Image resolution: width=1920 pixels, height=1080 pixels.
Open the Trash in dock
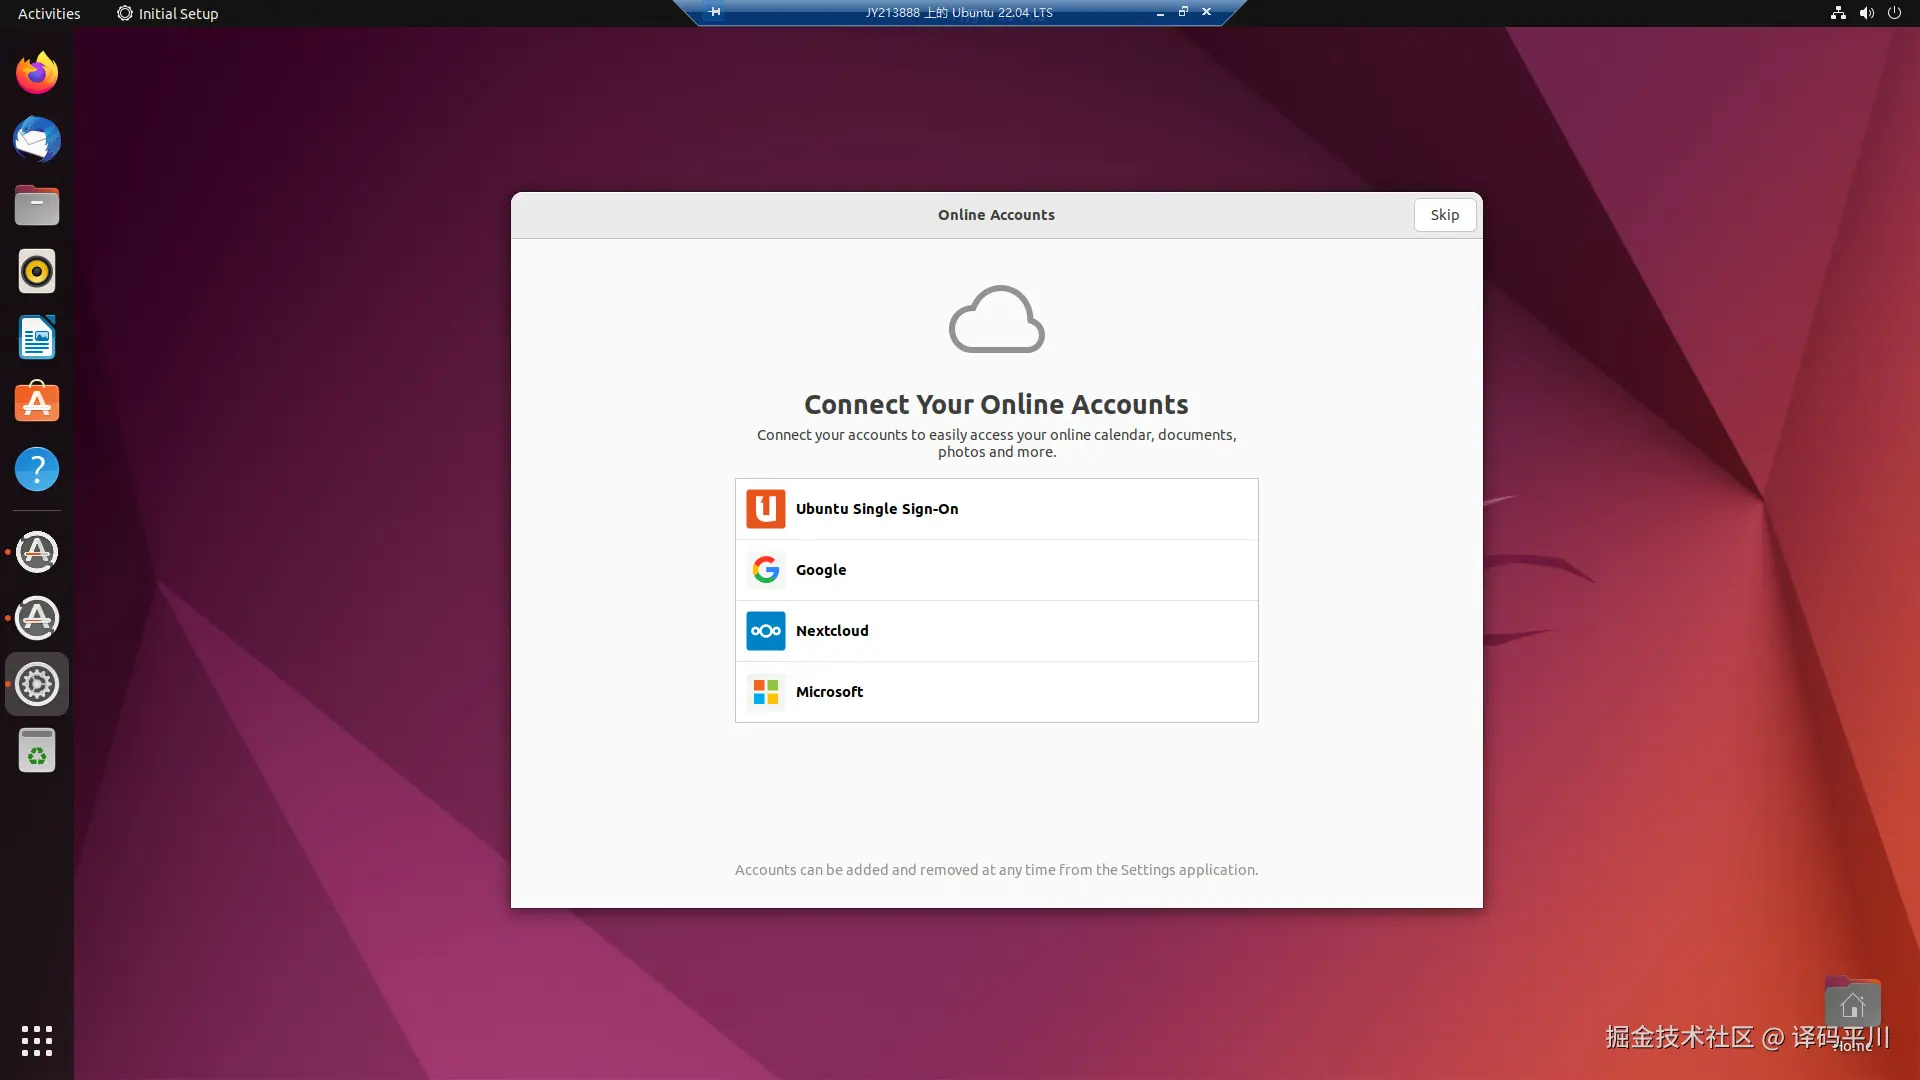37,751
